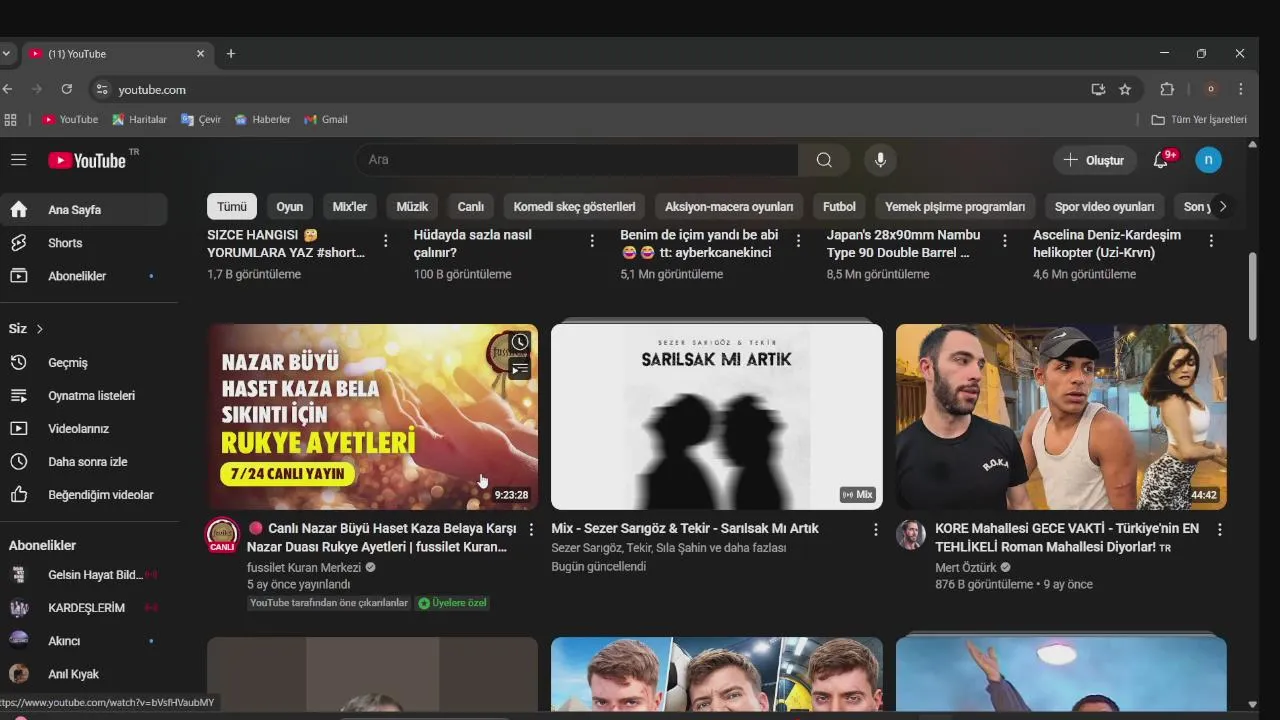Select the Oyun filter chip
Viewport: 1280px width, 720px height.
click(x=290, y=207)
